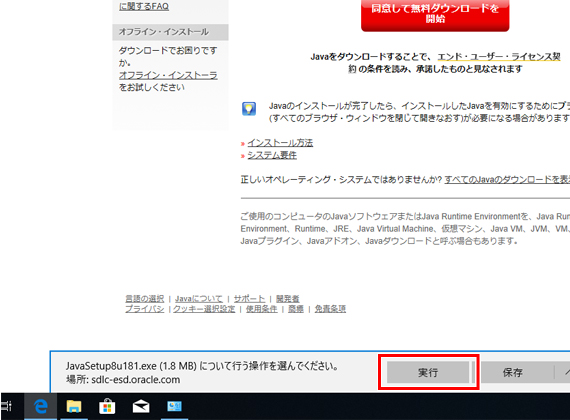Open the サポート footer link
This screenshot has height=420, width=570.
pos(249,299)
